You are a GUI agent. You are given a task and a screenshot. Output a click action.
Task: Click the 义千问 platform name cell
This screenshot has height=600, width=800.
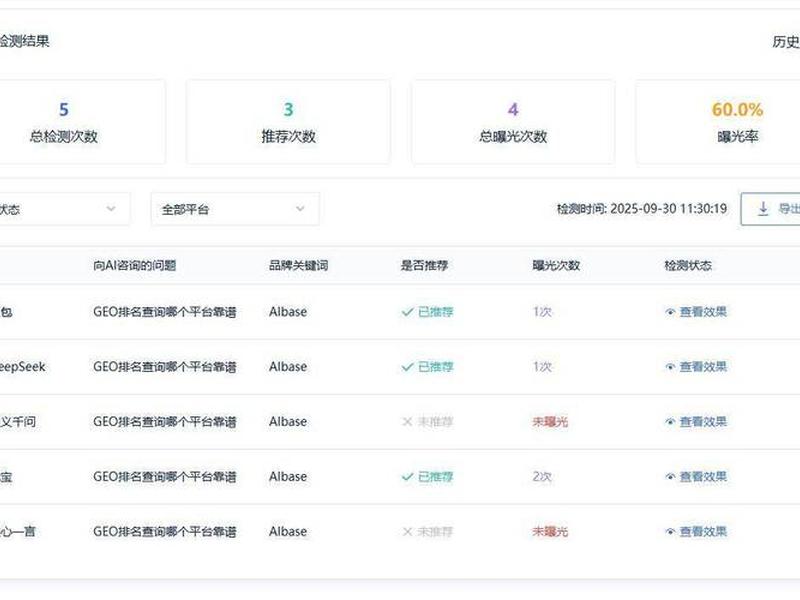(18, 422)
